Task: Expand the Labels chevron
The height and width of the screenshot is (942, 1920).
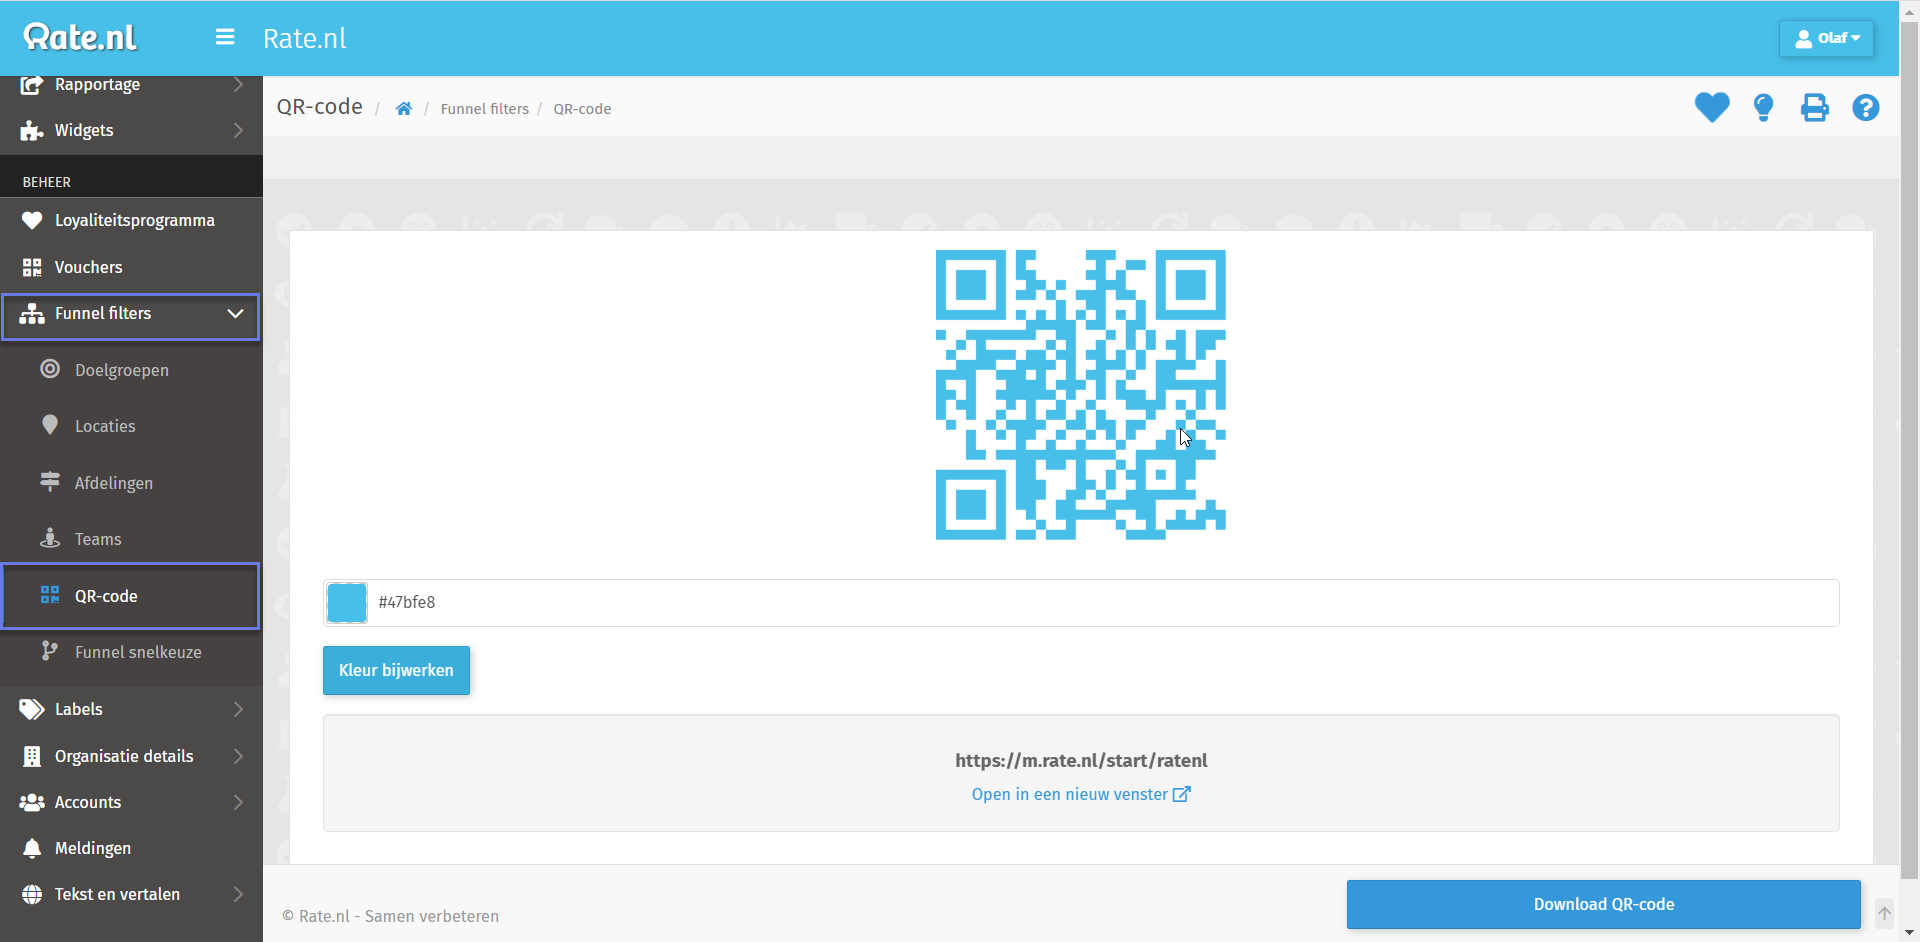Action: tap(238, 709)
